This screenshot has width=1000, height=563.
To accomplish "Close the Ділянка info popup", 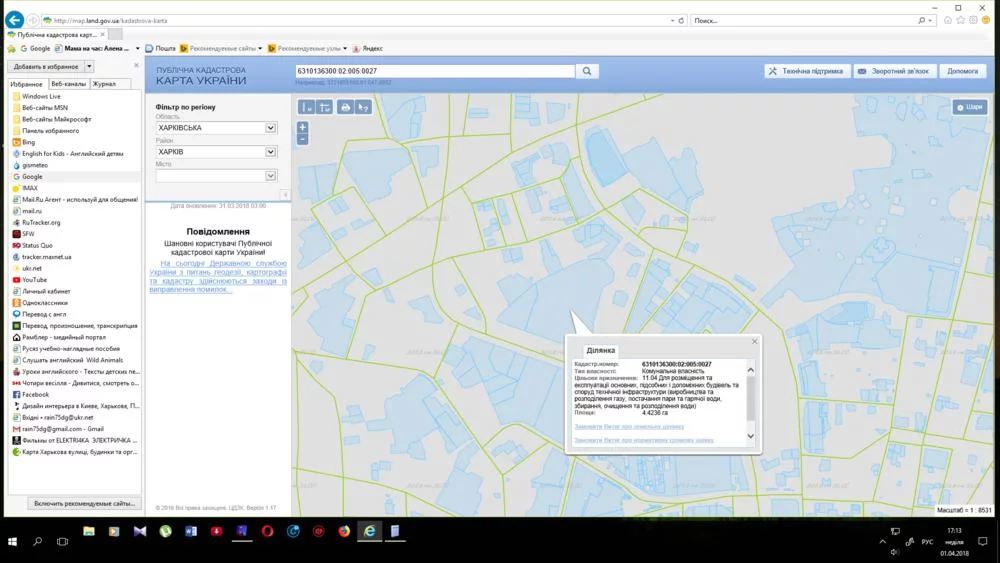I will (x=754, y=342).
